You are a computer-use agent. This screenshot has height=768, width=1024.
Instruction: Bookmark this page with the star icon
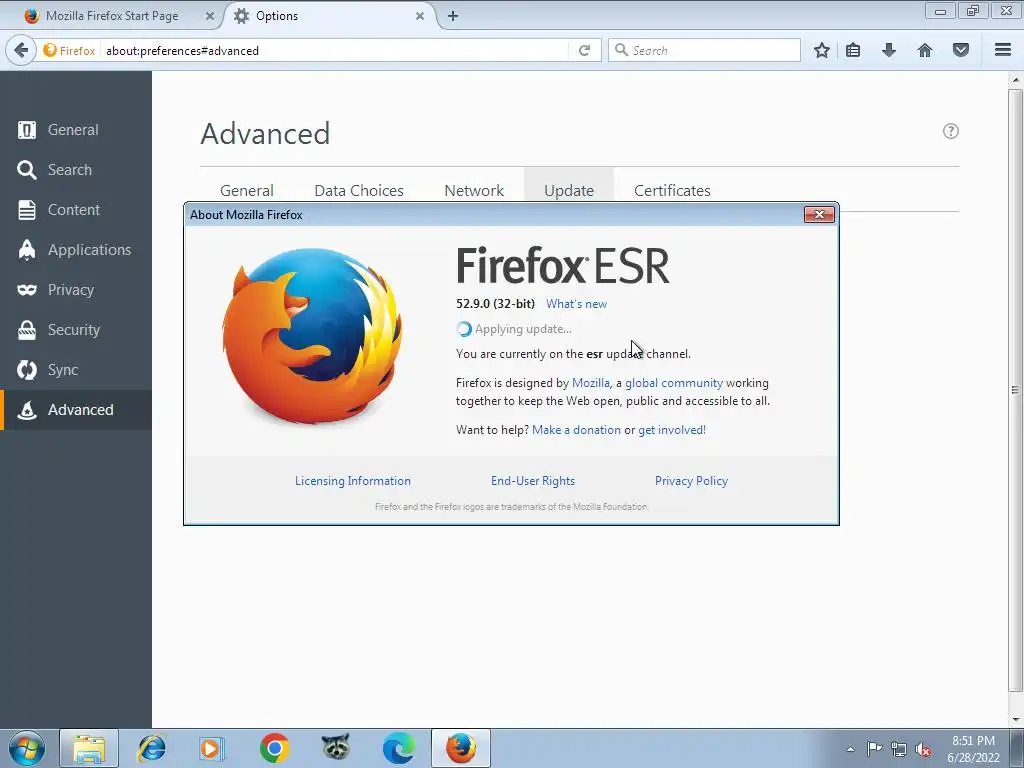822,50
